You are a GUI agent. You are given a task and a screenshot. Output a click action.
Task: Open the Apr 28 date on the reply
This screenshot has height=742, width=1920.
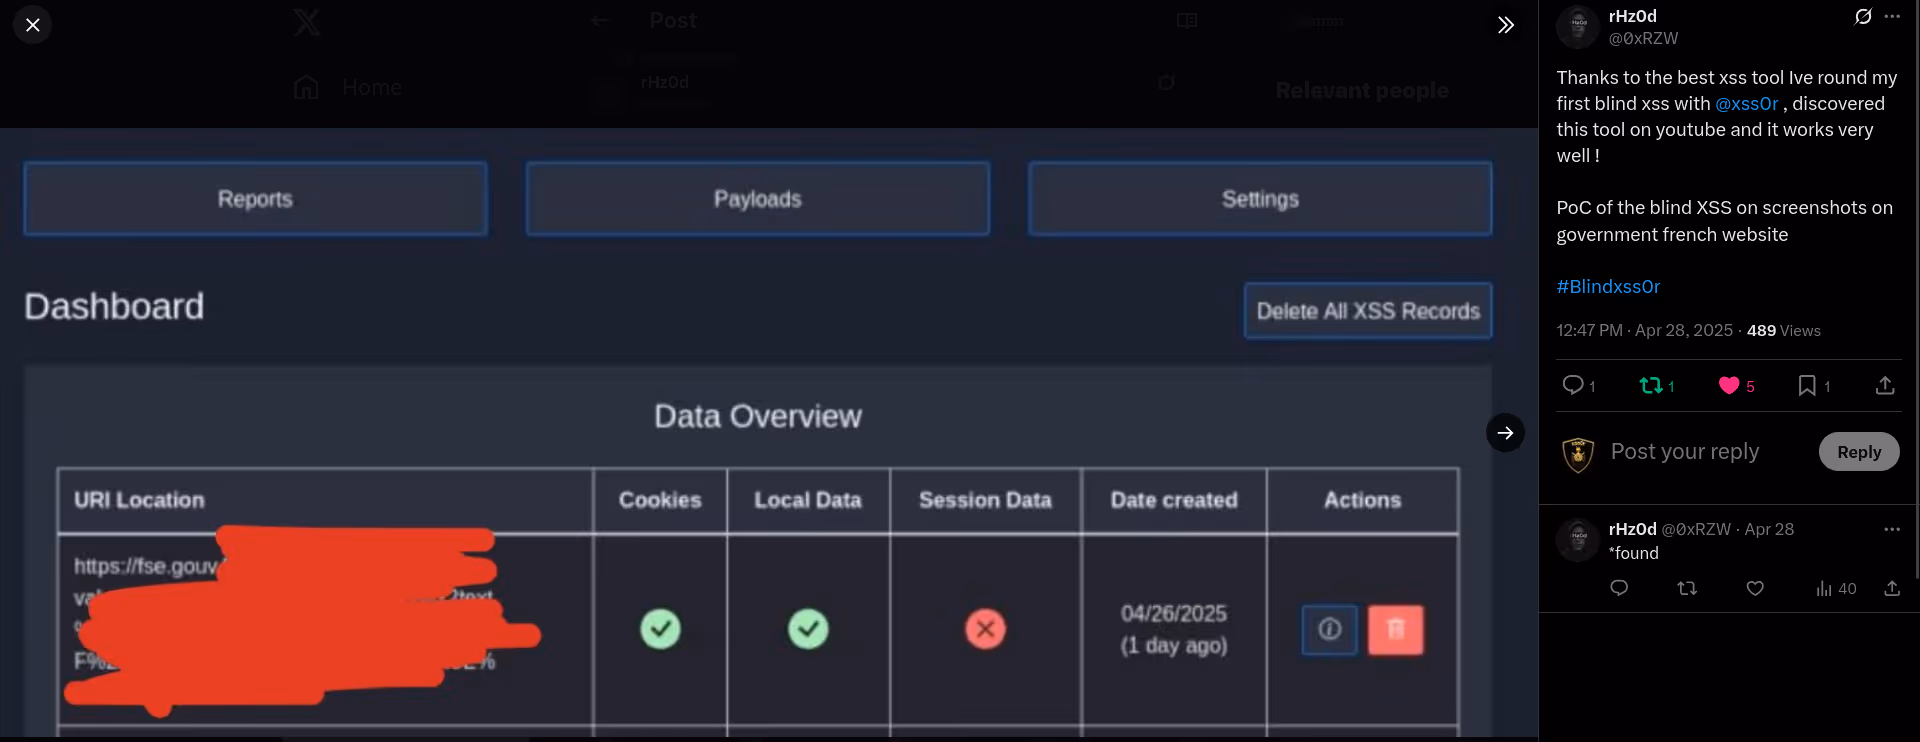(x=1769, y=529)
